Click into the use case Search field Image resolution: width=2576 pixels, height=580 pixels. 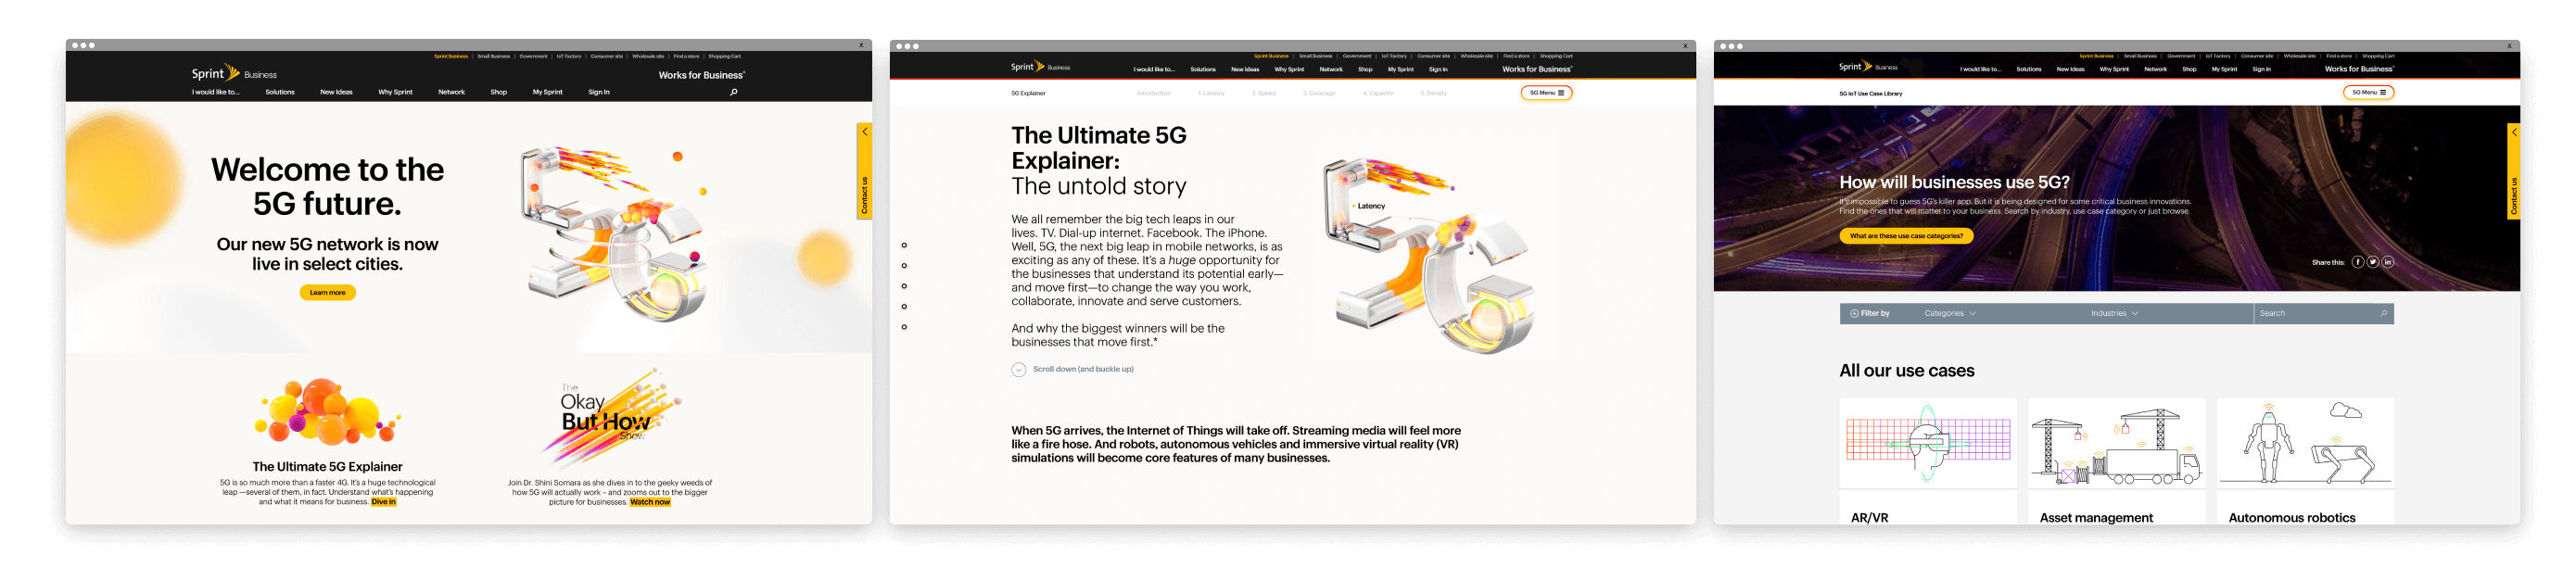click(2323, 313)
